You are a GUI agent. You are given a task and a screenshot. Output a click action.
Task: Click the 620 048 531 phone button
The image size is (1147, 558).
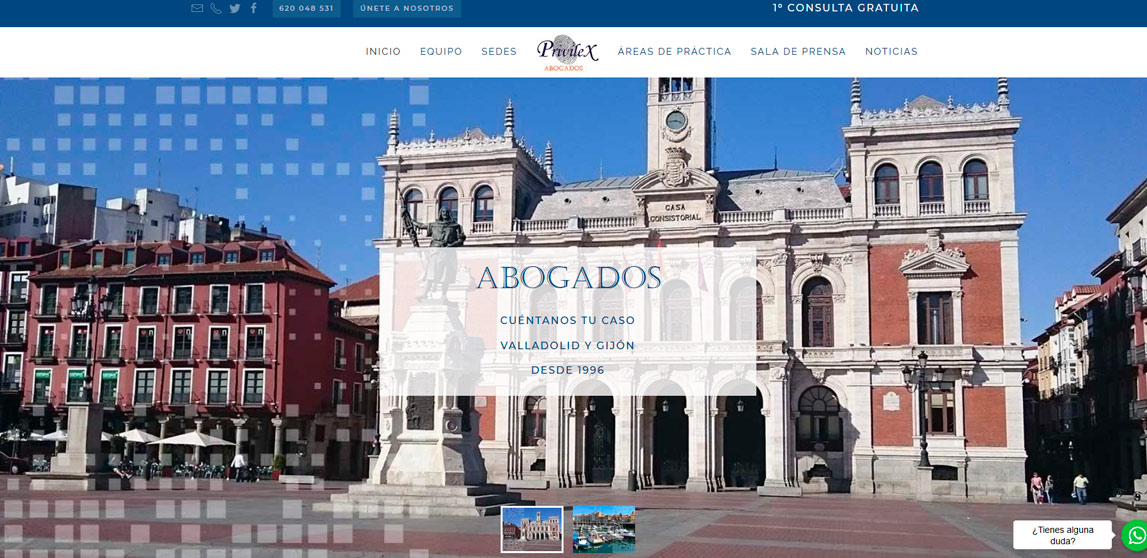coord(307,9)
